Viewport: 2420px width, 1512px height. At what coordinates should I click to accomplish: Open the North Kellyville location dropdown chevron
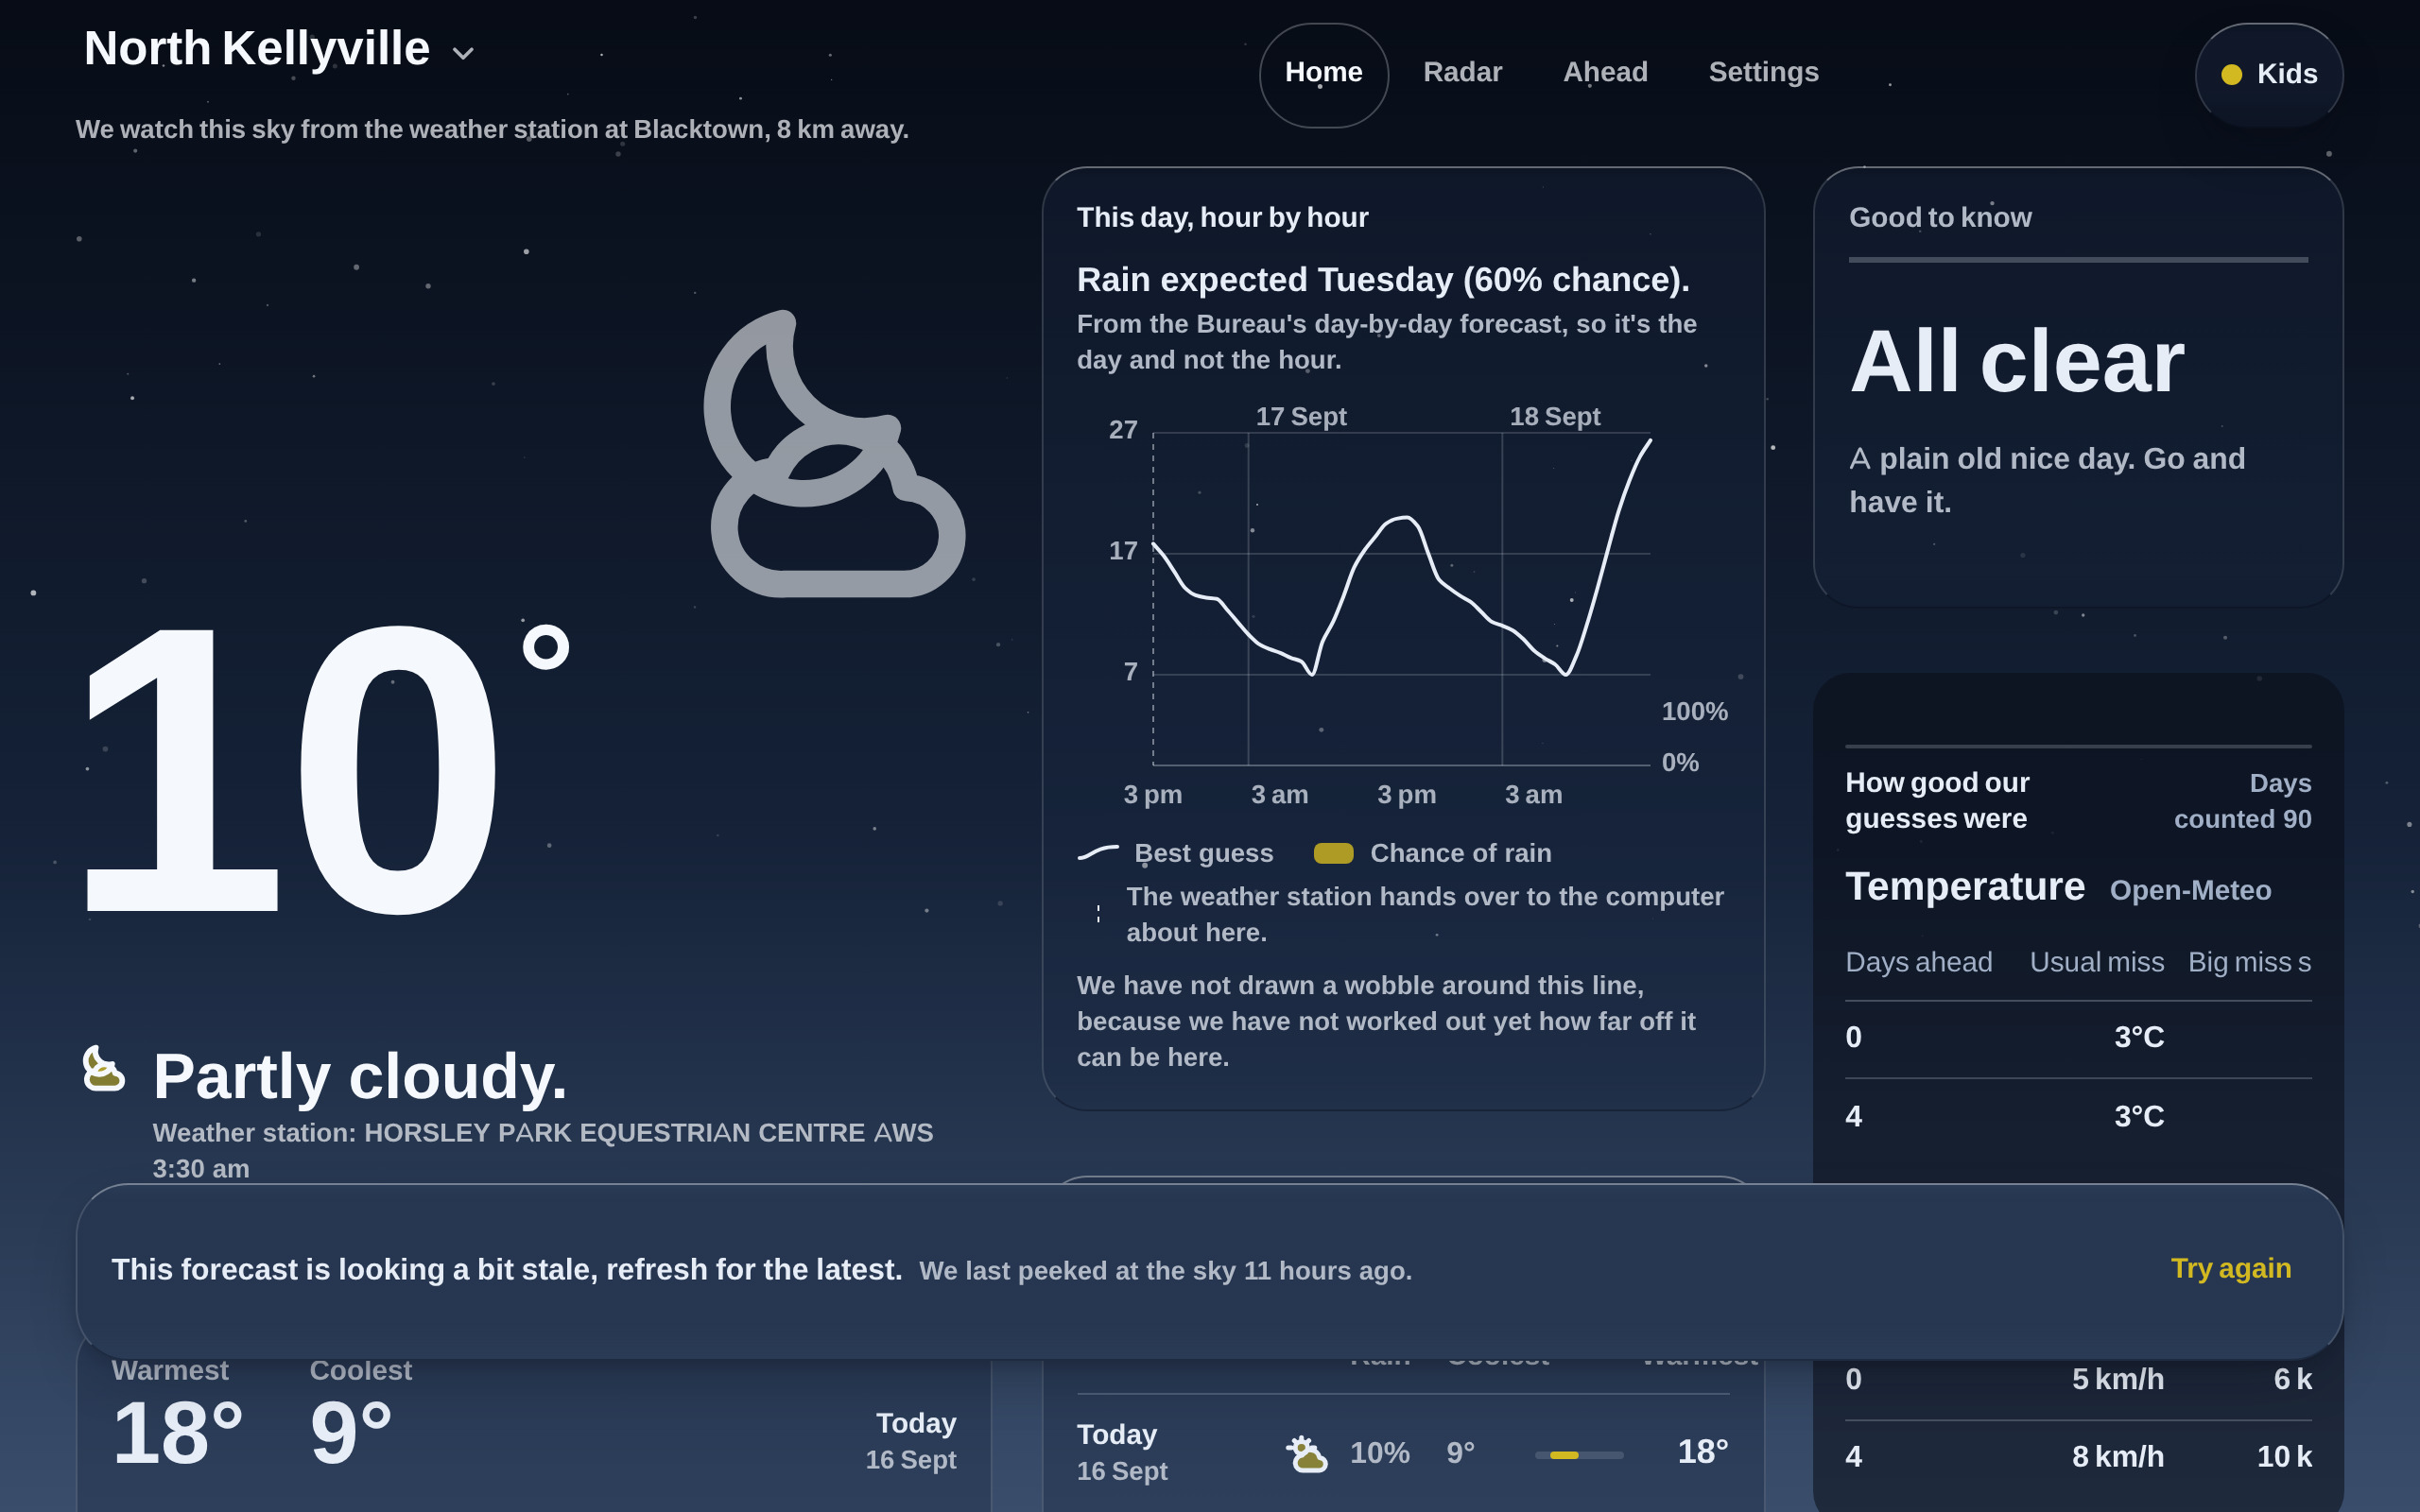pyautogui.click(x=462, y=53)
